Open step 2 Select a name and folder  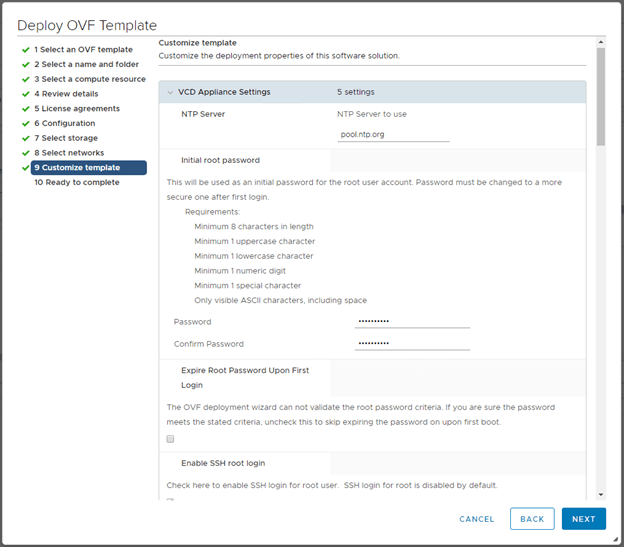click(x=89, y=64)
